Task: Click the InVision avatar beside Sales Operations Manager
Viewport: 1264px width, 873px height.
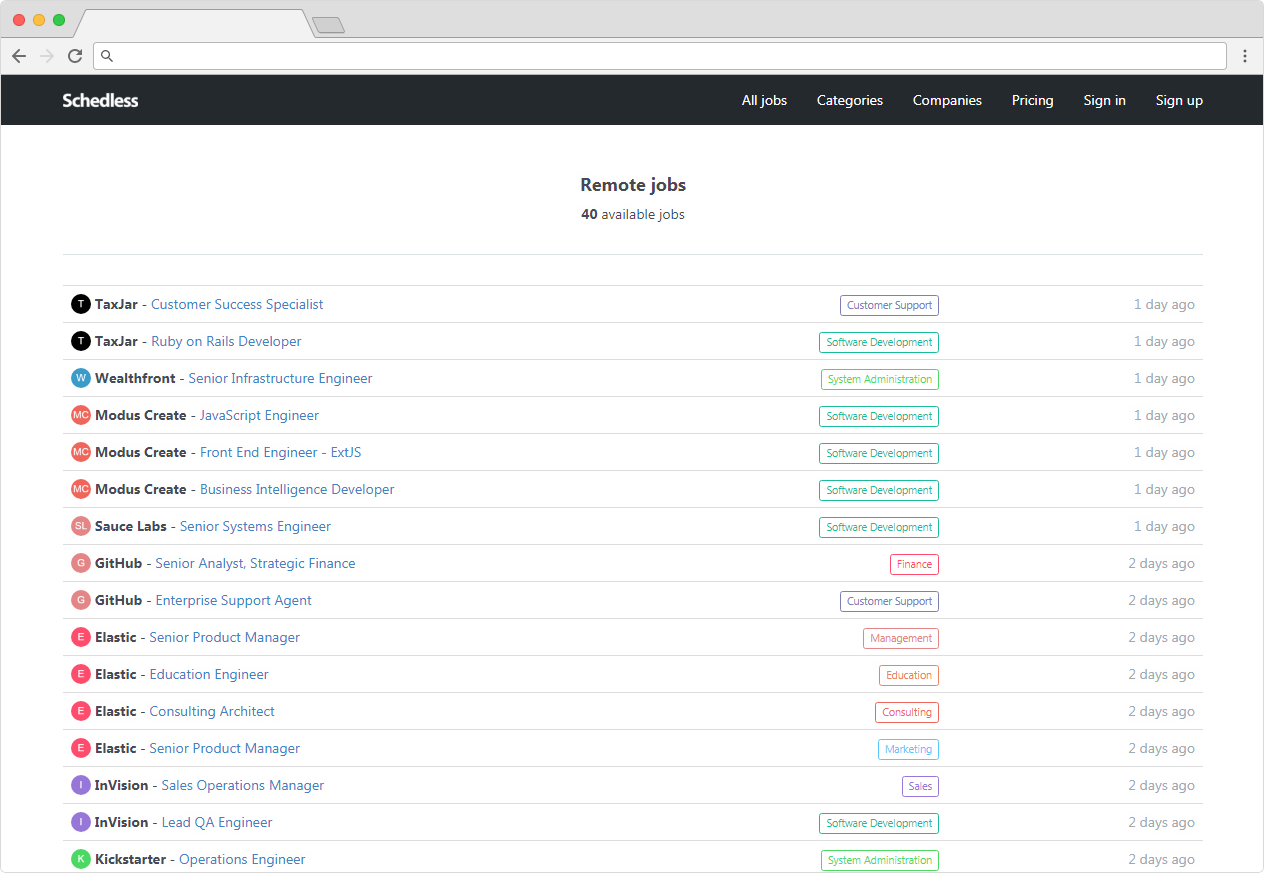Action: coord(81,785)
